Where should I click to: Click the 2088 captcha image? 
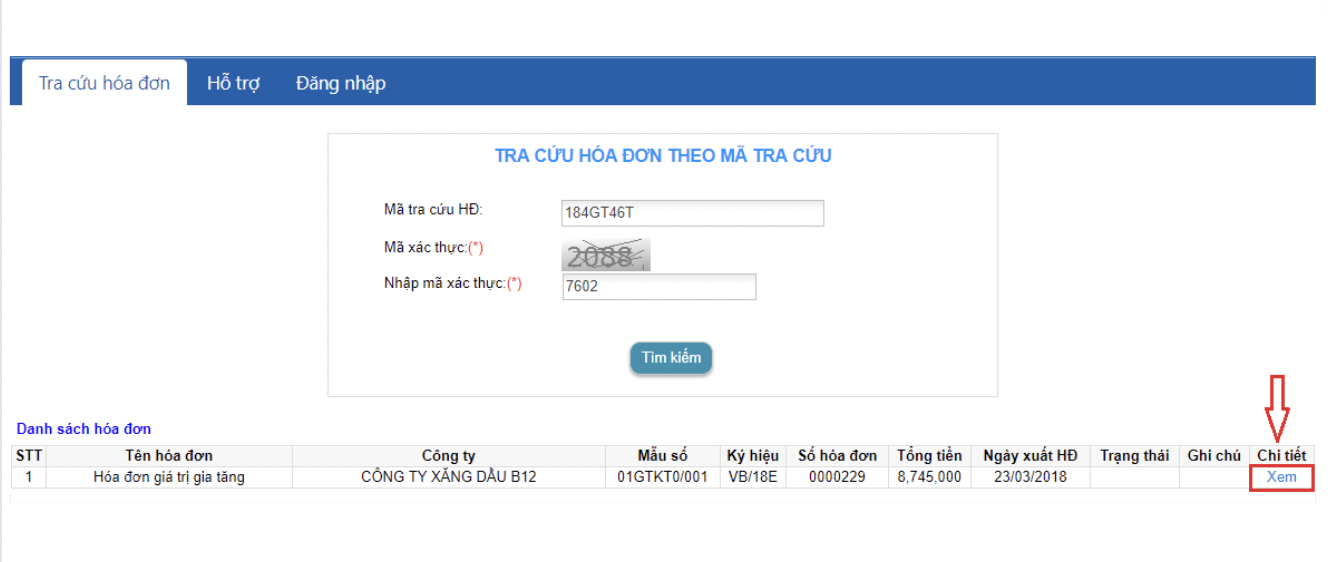(606, 255)
